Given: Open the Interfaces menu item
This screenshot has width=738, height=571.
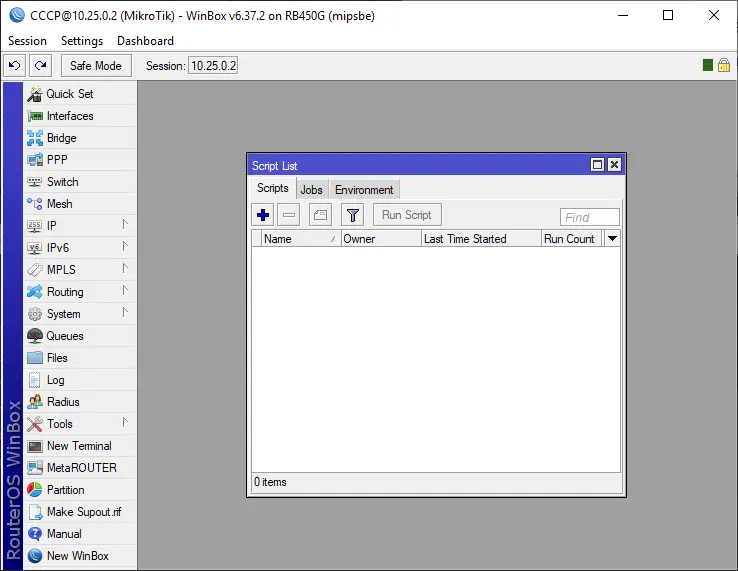Looking at the screenshot, I should pos(80,116).
